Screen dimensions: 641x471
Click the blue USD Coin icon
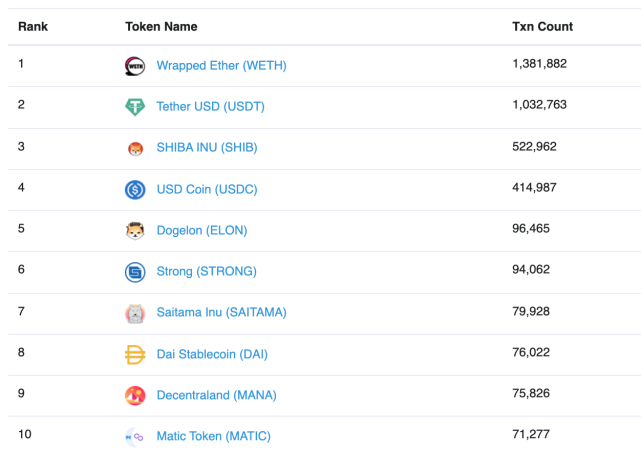[x=135, y=190]
